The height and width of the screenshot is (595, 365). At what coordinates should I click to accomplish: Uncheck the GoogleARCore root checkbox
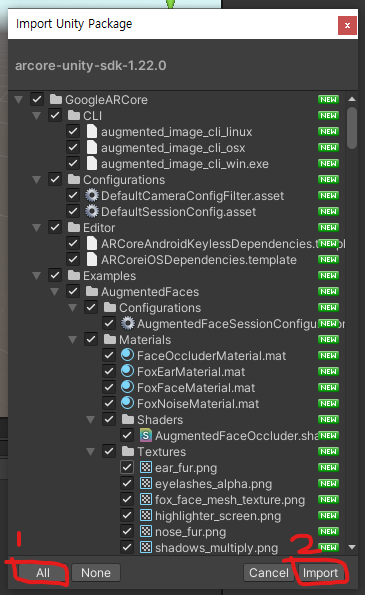[37, 99]
